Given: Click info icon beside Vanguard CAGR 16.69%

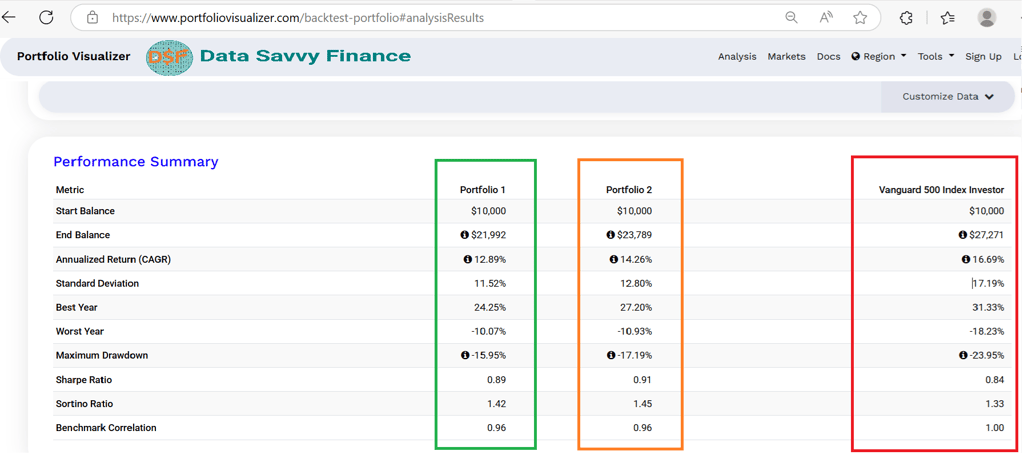Looking at the screenshot, I should 965,259.
